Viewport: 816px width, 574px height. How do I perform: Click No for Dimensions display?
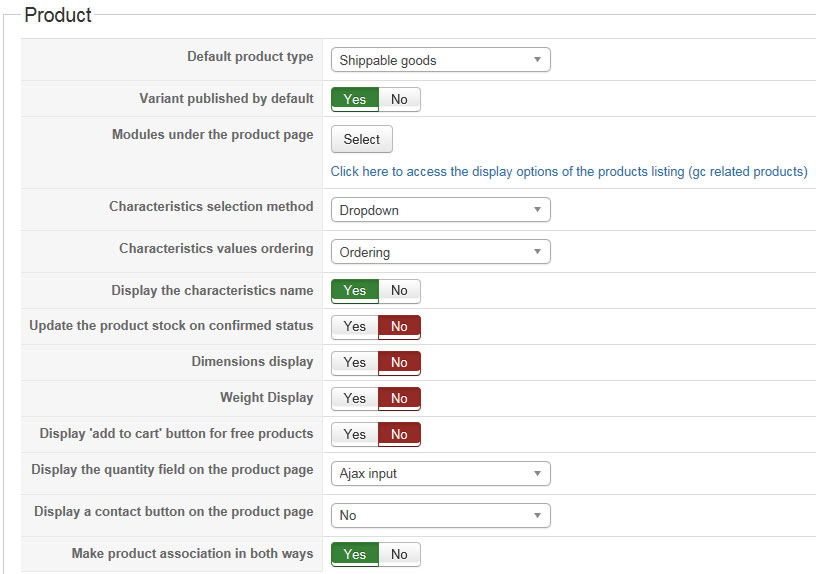[399, 362]
